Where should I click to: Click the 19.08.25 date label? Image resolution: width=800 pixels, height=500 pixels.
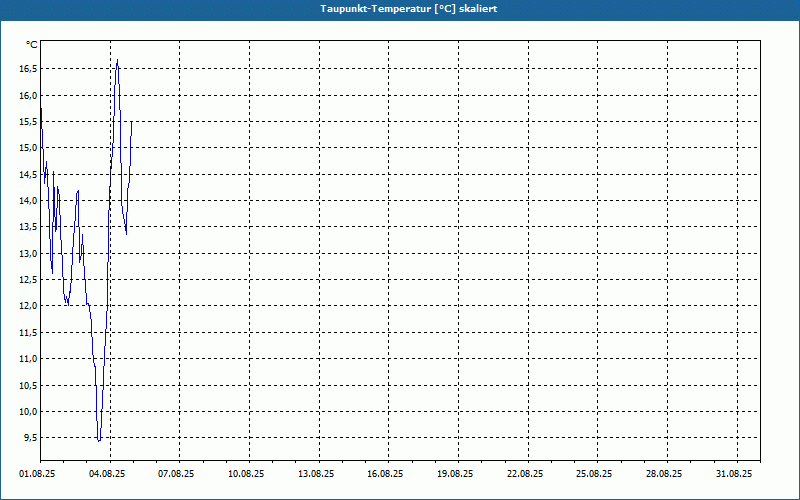coord(455,474)
